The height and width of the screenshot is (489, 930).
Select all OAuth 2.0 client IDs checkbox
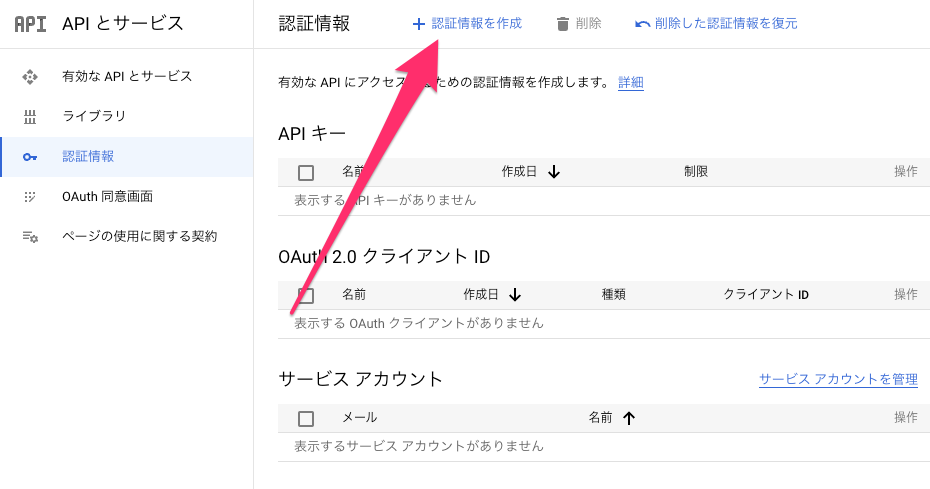306,296
